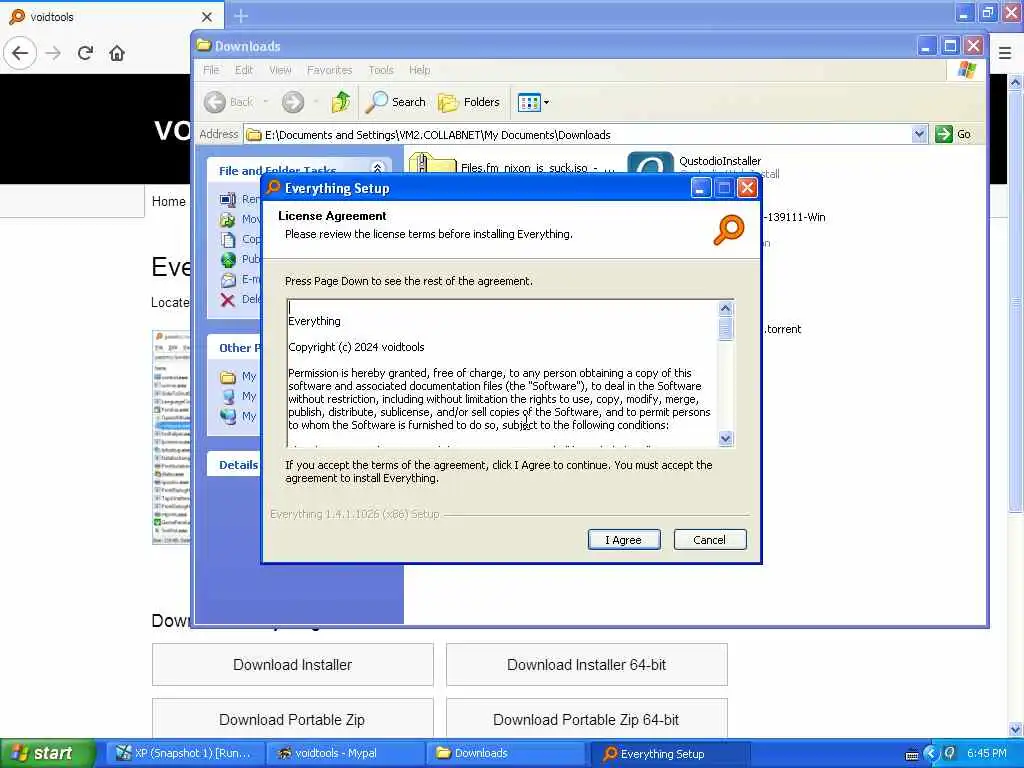Click the Up folder icon
This screenshot has width=1024, height=768.
click(x=341, y=102)
